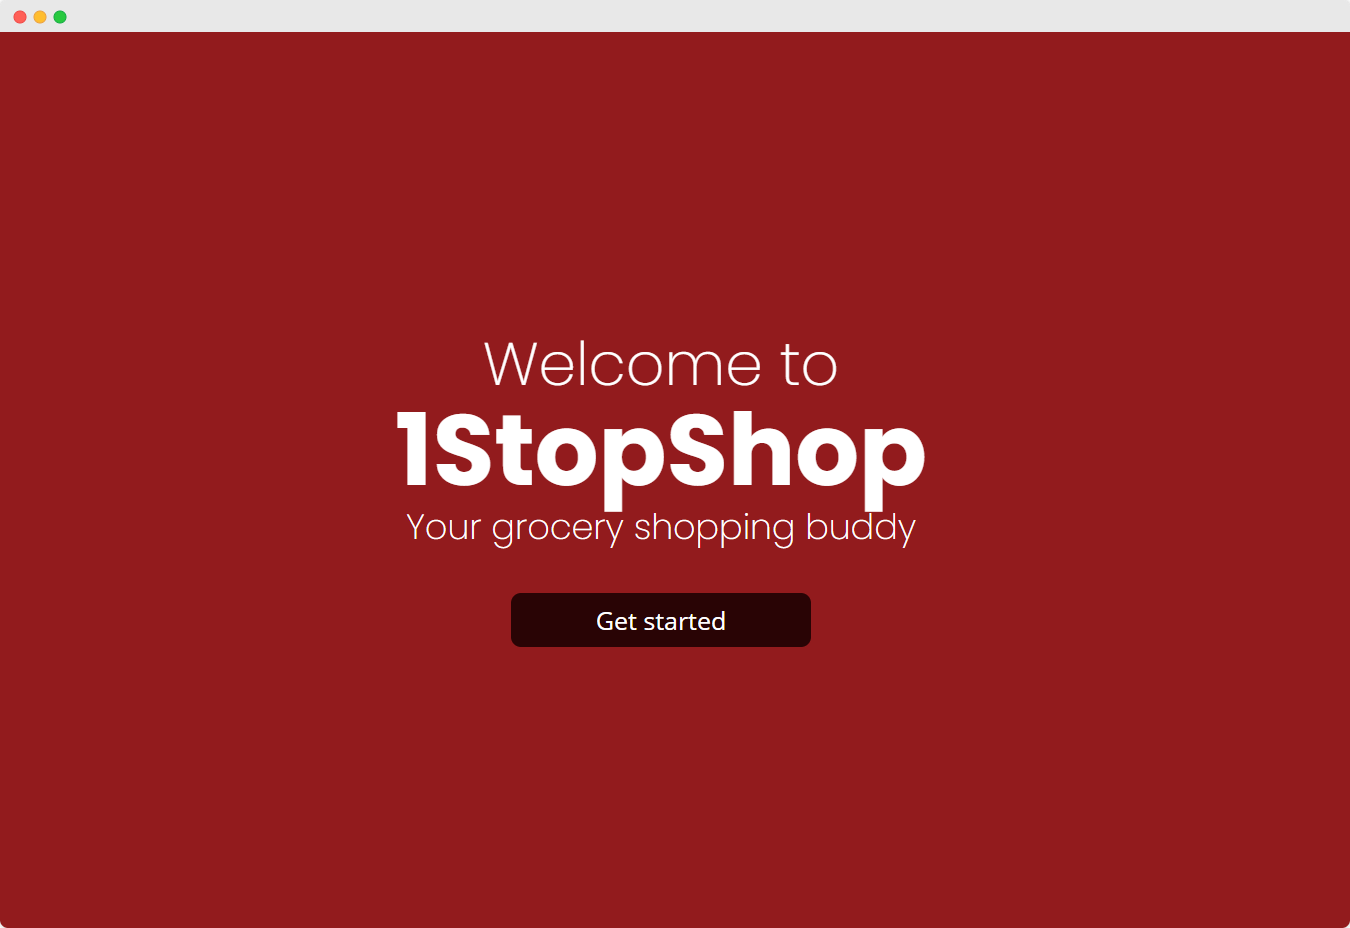This screenshot has height=928, width=1350.
Task: Click the Get started button
Action: (x=660, y=620)
